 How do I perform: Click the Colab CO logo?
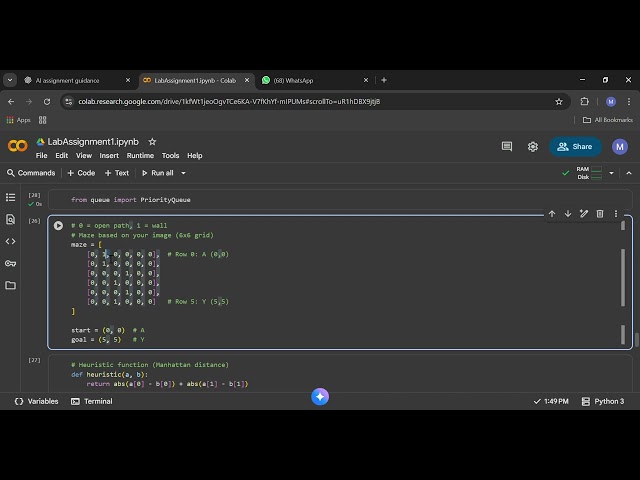point(18,146)
